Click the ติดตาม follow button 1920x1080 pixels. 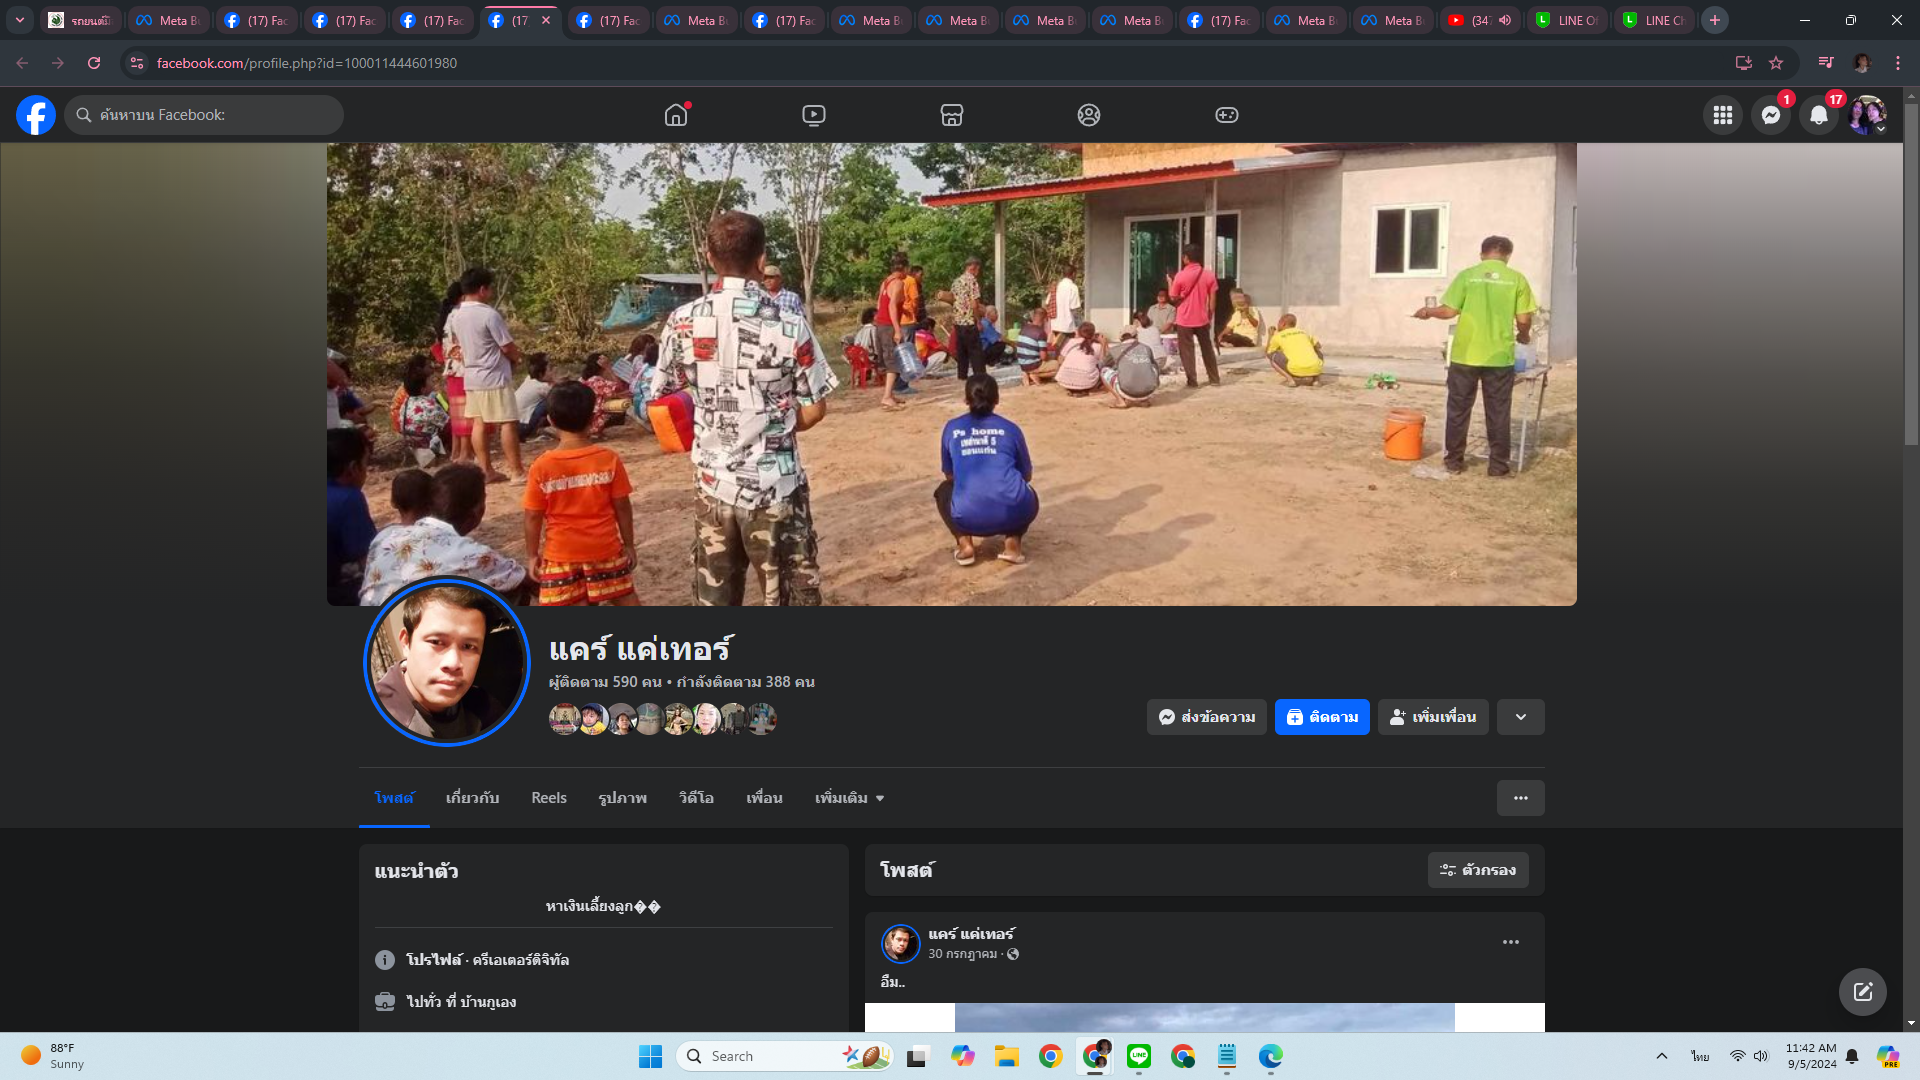pos(1321,717)
